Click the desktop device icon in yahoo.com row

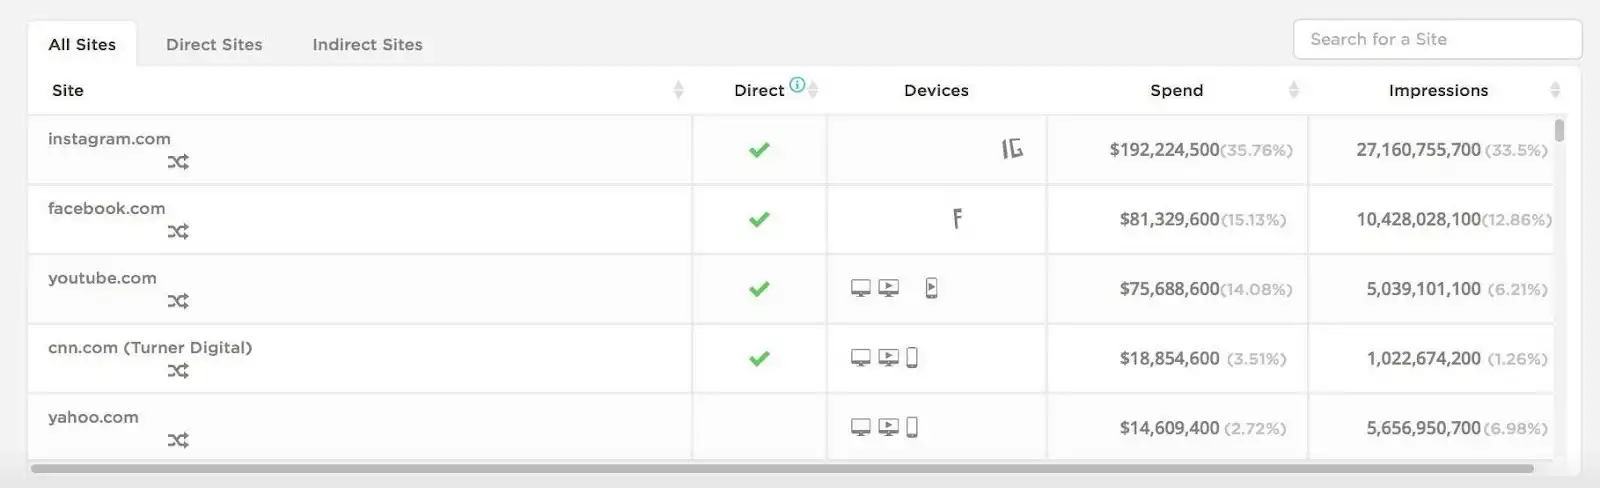point(861,427)
